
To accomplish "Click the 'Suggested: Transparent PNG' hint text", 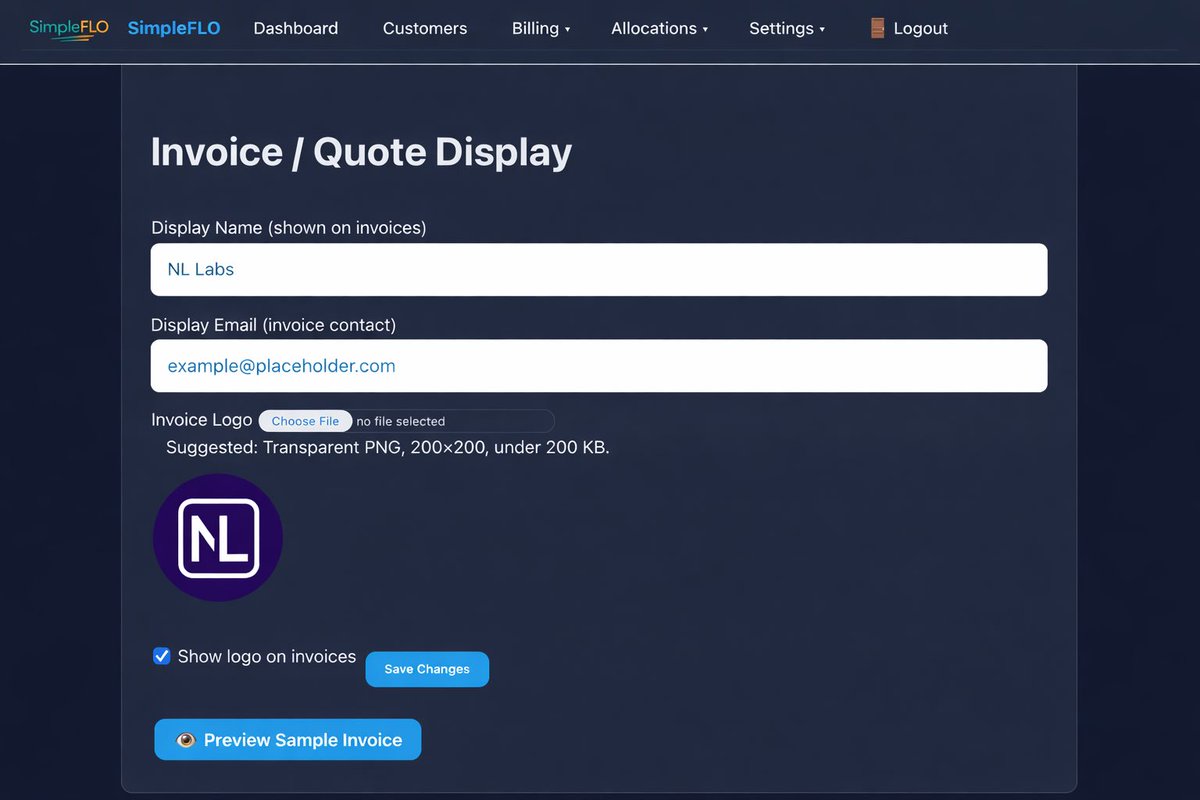I will point(388,447).
